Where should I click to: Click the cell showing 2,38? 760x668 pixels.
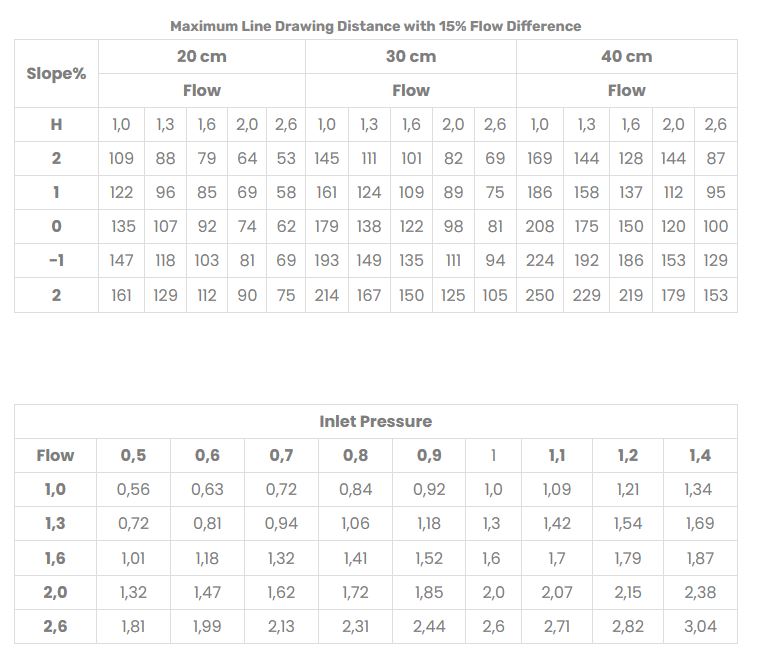point(700,593)
